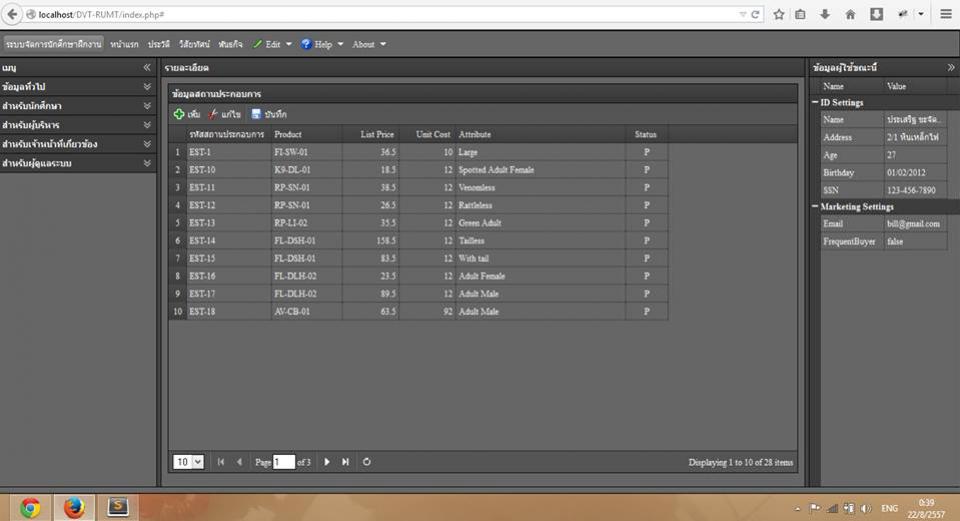Screen dimensions: 960x521
Task: Open the Edit menu dropdown
Action: coord(272,44)
